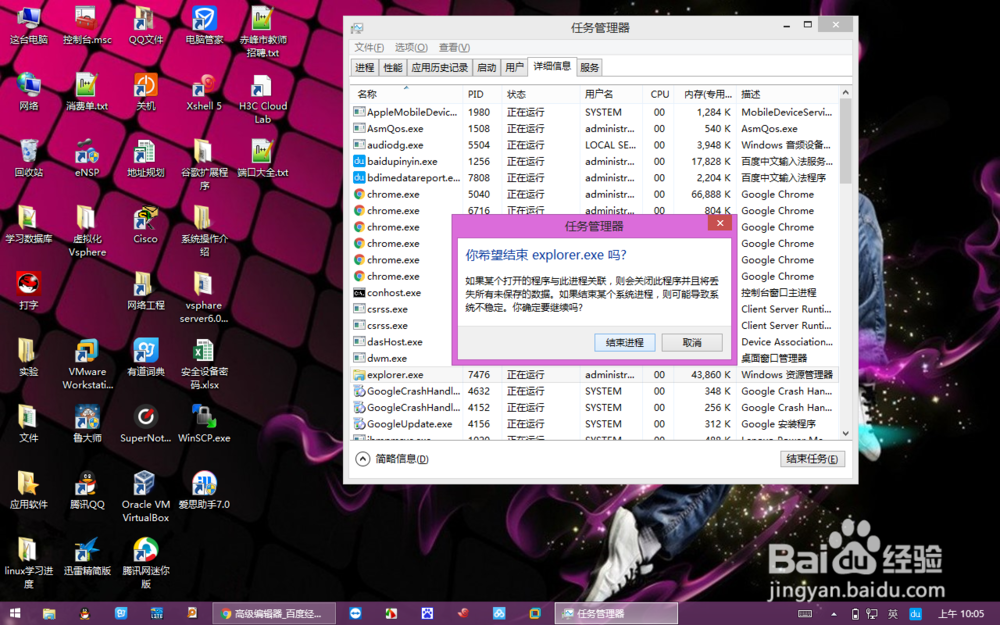Select the 关机 desktop shortcut icon
1000x625 pixels.
click(x=145, y=92)
